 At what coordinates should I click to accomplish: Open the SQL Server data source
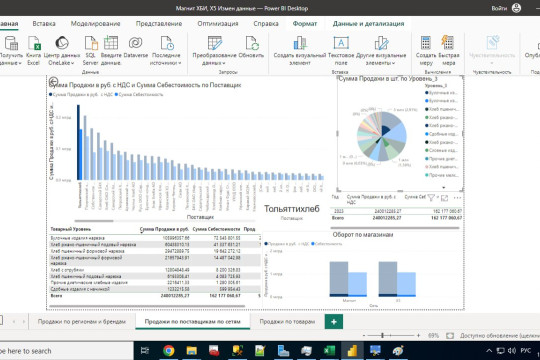point(91,43)
